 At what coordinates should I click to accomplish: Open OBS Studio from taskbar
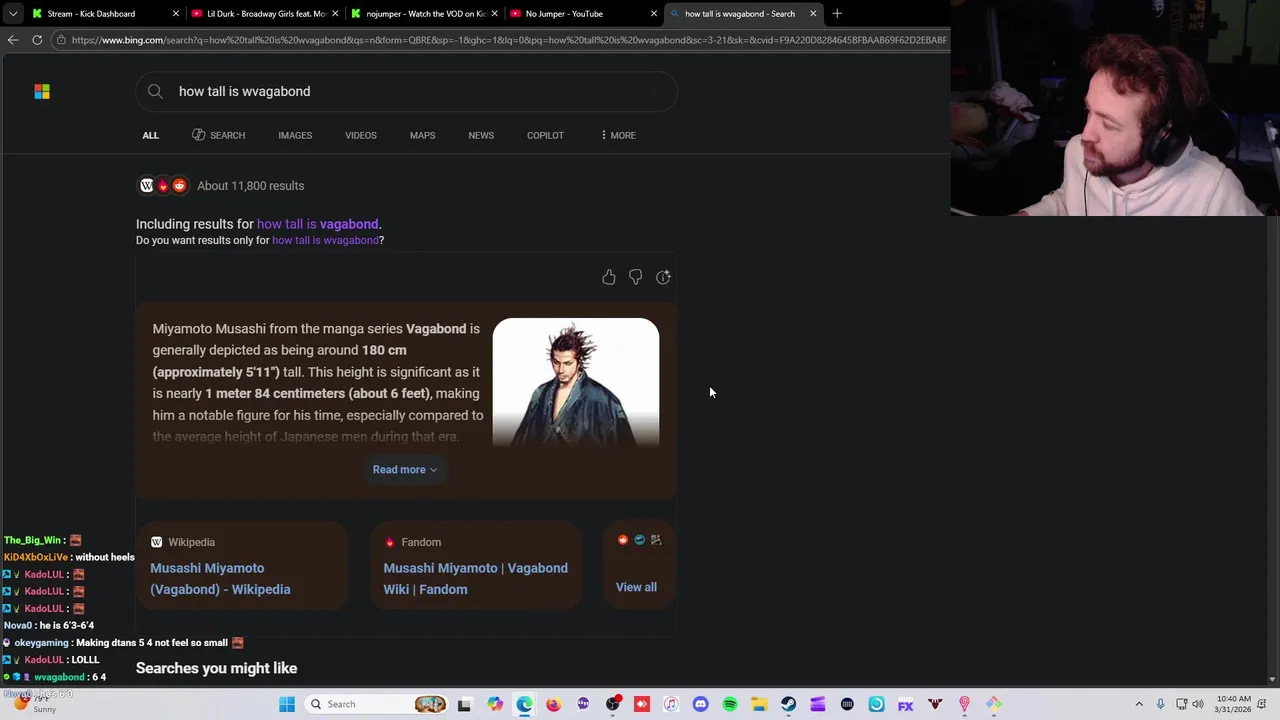tap(612, 704)
